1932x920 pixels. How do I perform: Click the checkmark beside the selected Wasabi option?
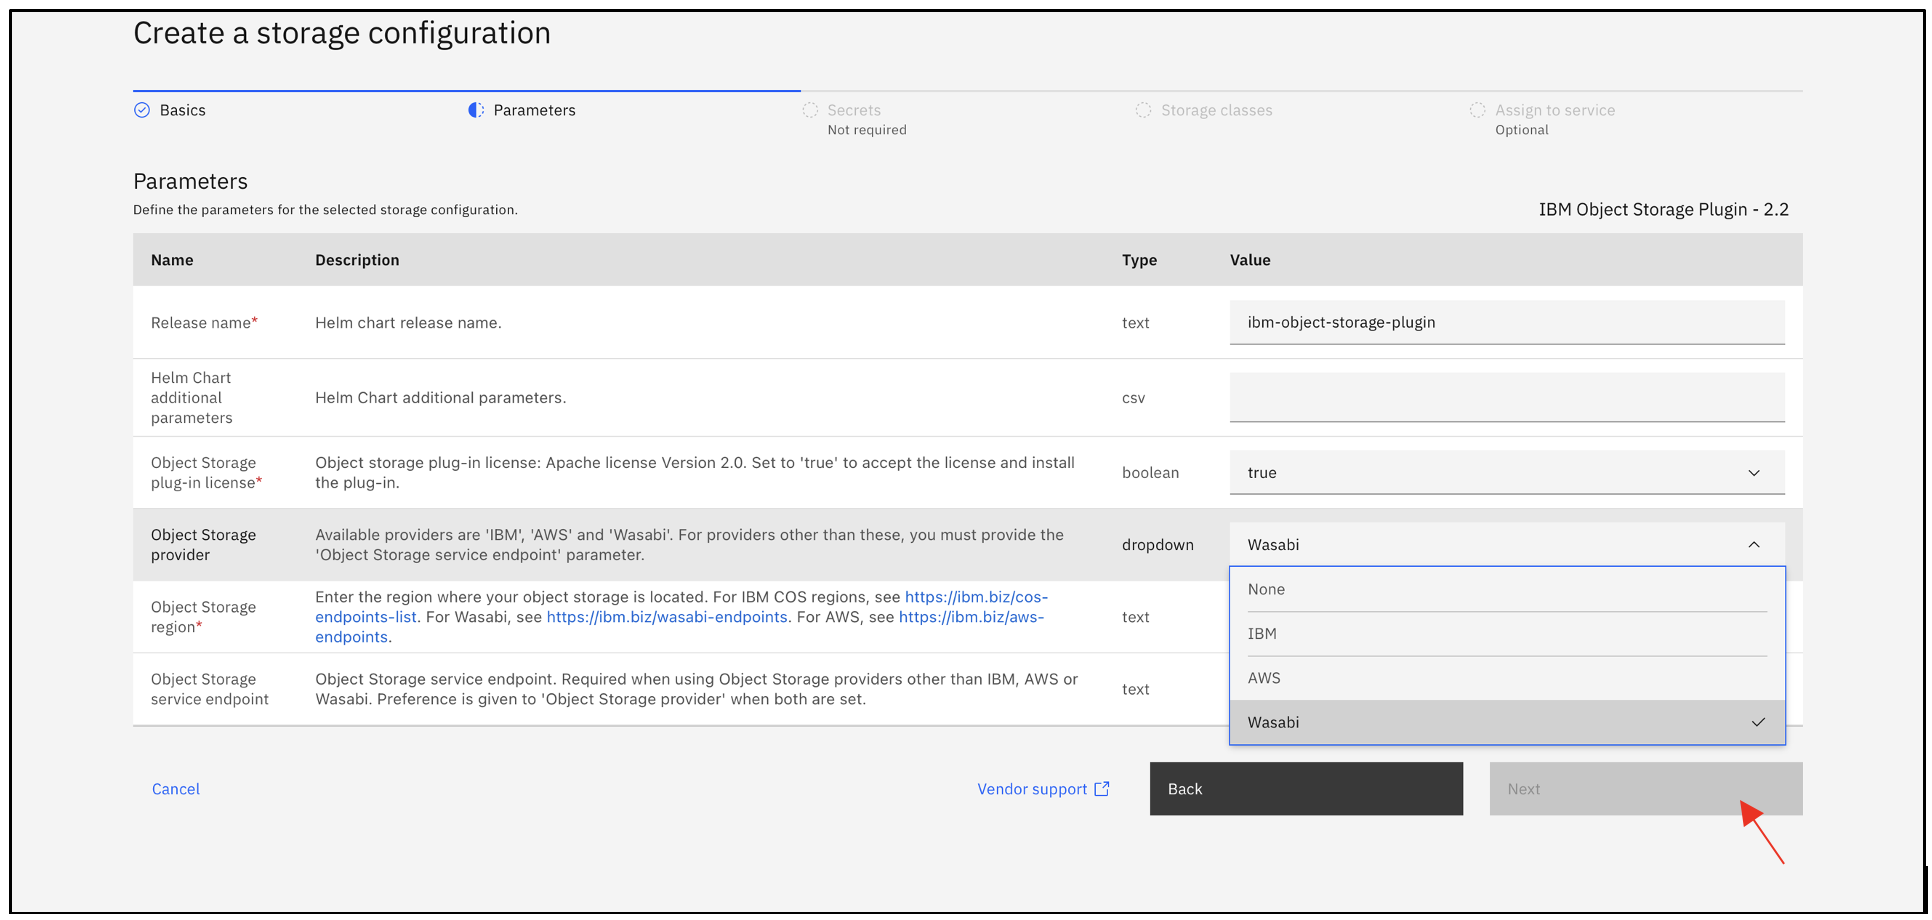coord(1758,722)
